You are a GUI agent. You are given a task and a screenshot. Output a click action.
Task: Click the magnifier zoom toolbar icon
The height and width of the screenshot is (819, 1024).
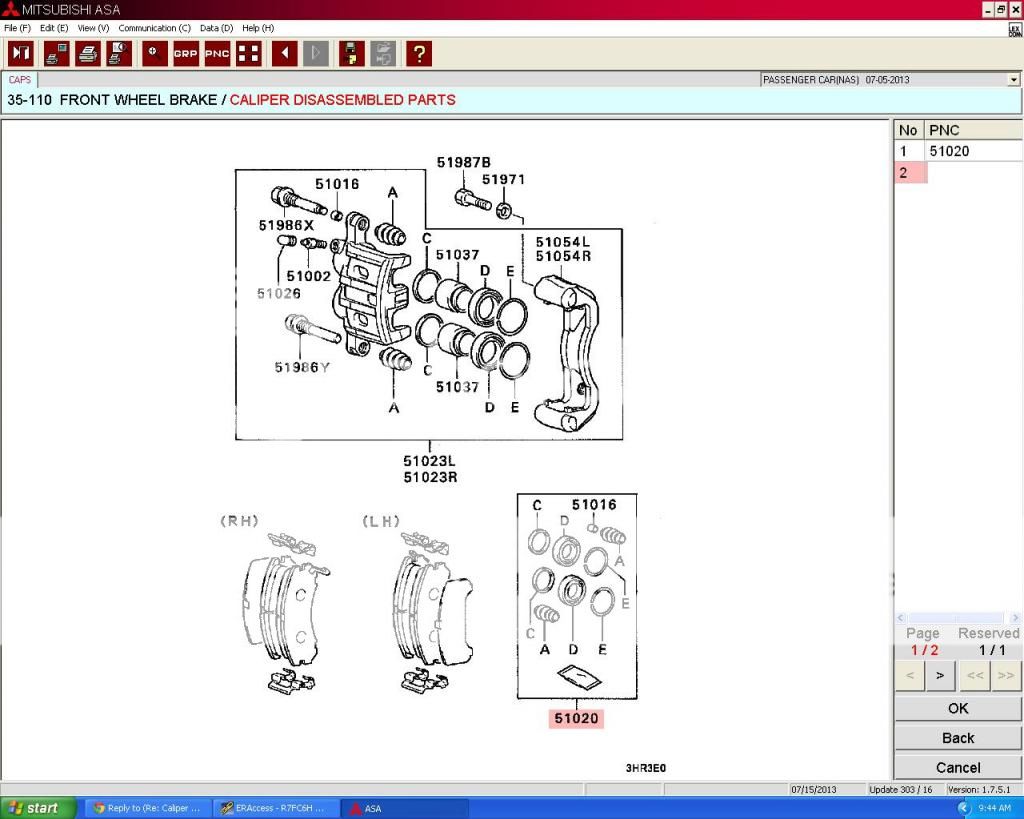pyautogui.click(x=155, y=53)
